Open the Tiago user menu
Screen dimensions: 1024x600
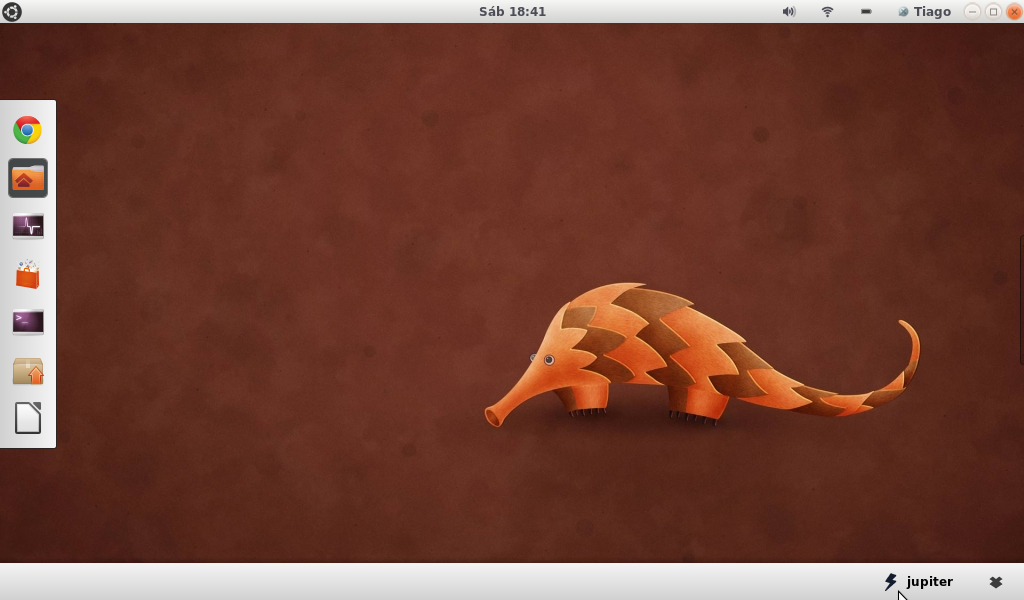(925, 11)
